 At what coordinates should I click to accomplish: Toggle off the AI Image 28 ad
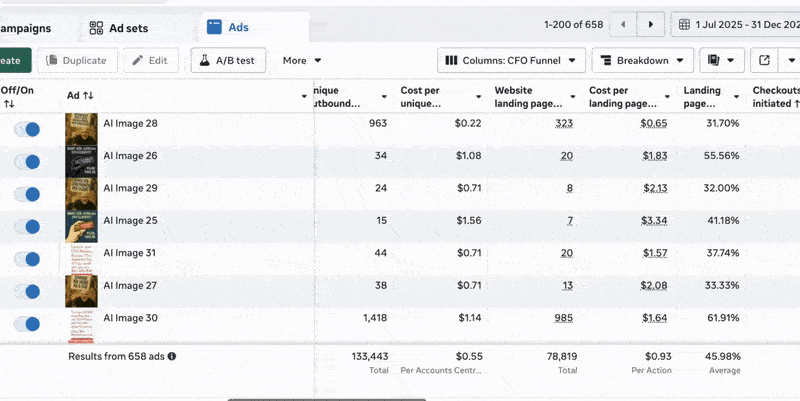27,130
